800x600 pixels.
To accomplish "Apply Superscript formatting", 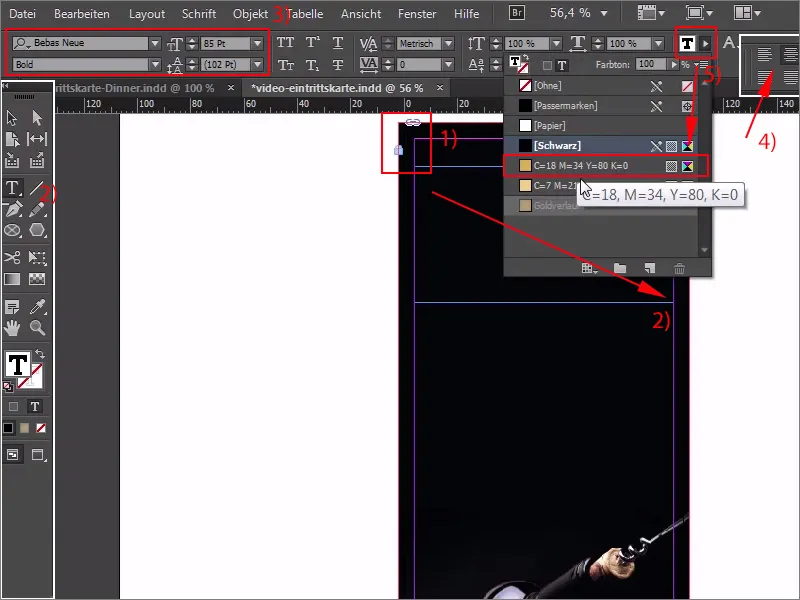I will coord(312,42).
